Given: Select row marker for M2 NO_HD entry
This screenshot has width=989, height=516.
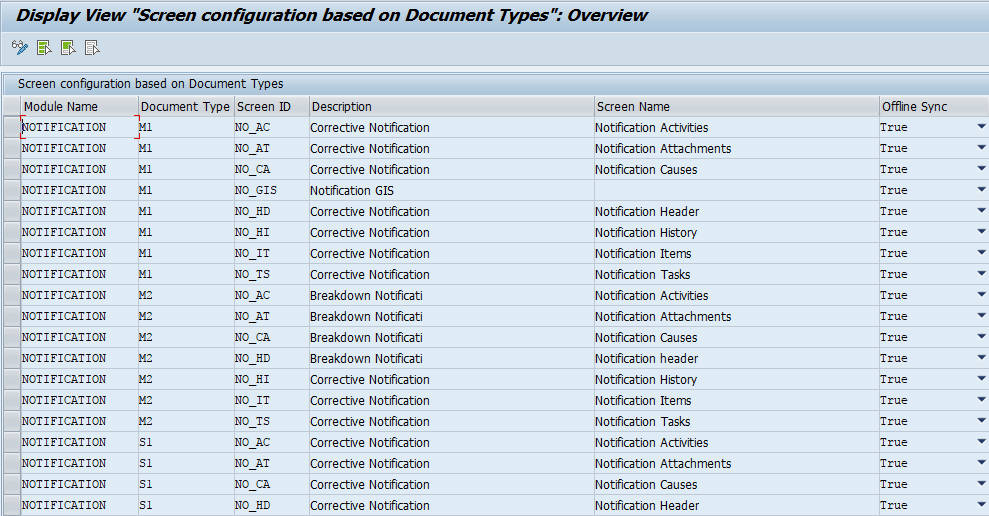Looking at the screenshot, I should [x=11, y=359].
